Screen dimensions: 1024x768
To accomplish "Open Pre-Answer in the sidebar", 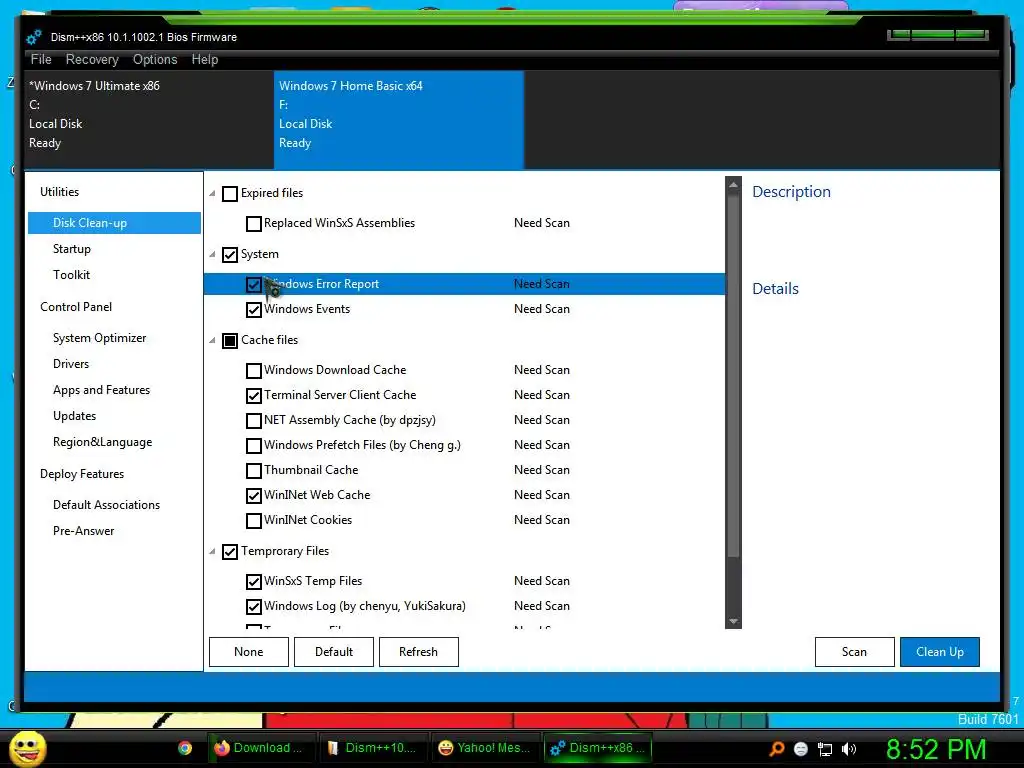I will (x=84, y=531).
